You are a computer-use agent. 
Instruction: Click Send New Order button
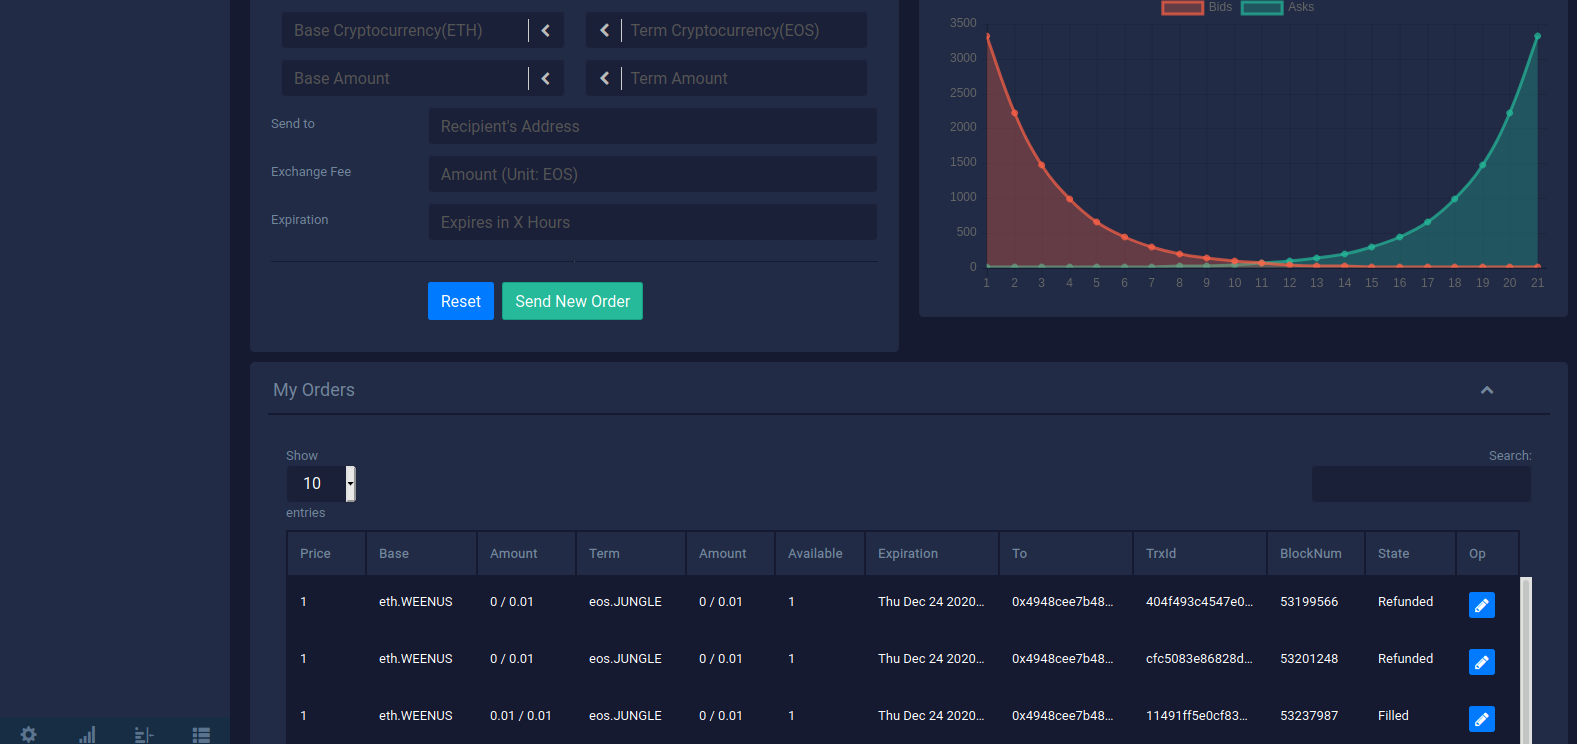[x=572, y=301]
